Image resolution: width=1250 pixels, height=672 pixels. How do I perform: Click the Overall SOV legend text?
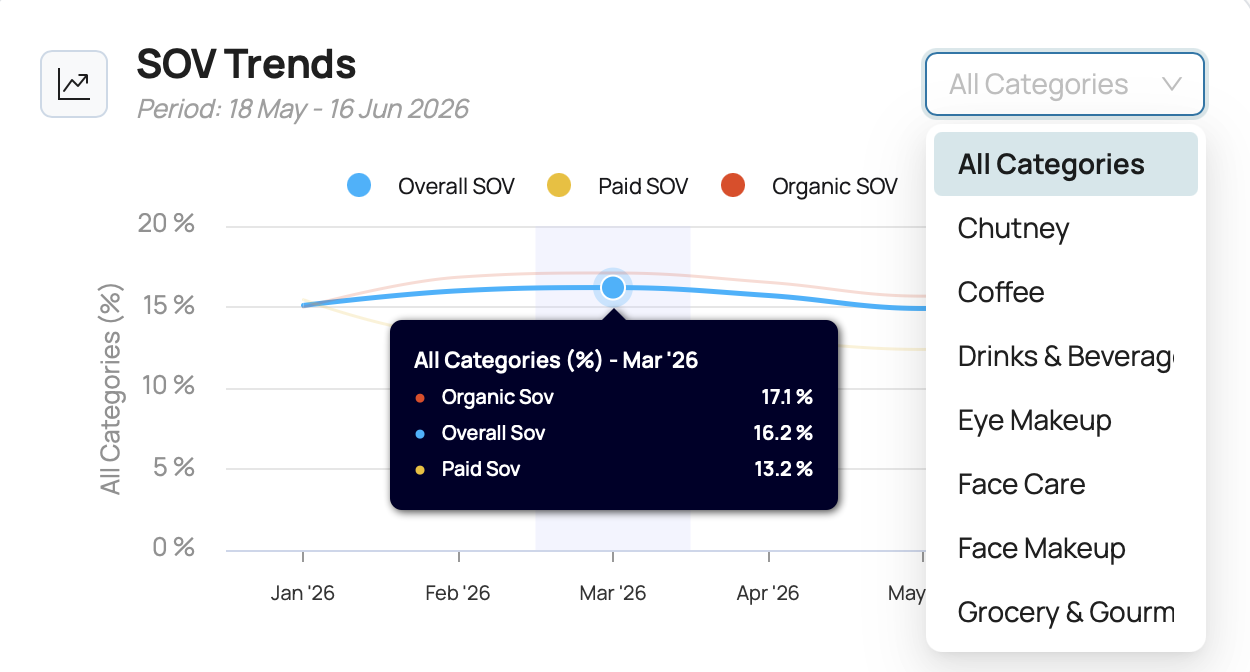point(456,186)
